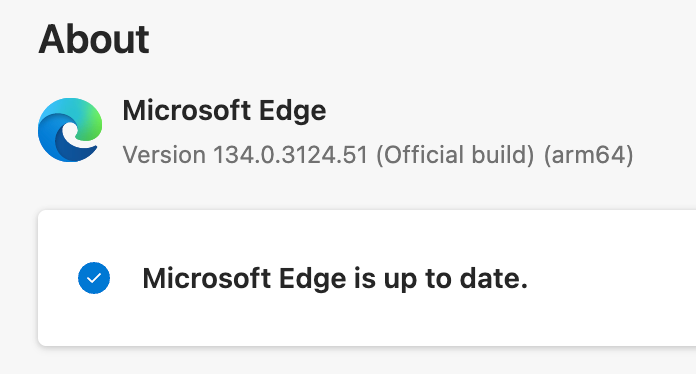The height and width of the screenshot is (374, 696).
Task: Click the word date in update status
Action: tap(494, 279)
